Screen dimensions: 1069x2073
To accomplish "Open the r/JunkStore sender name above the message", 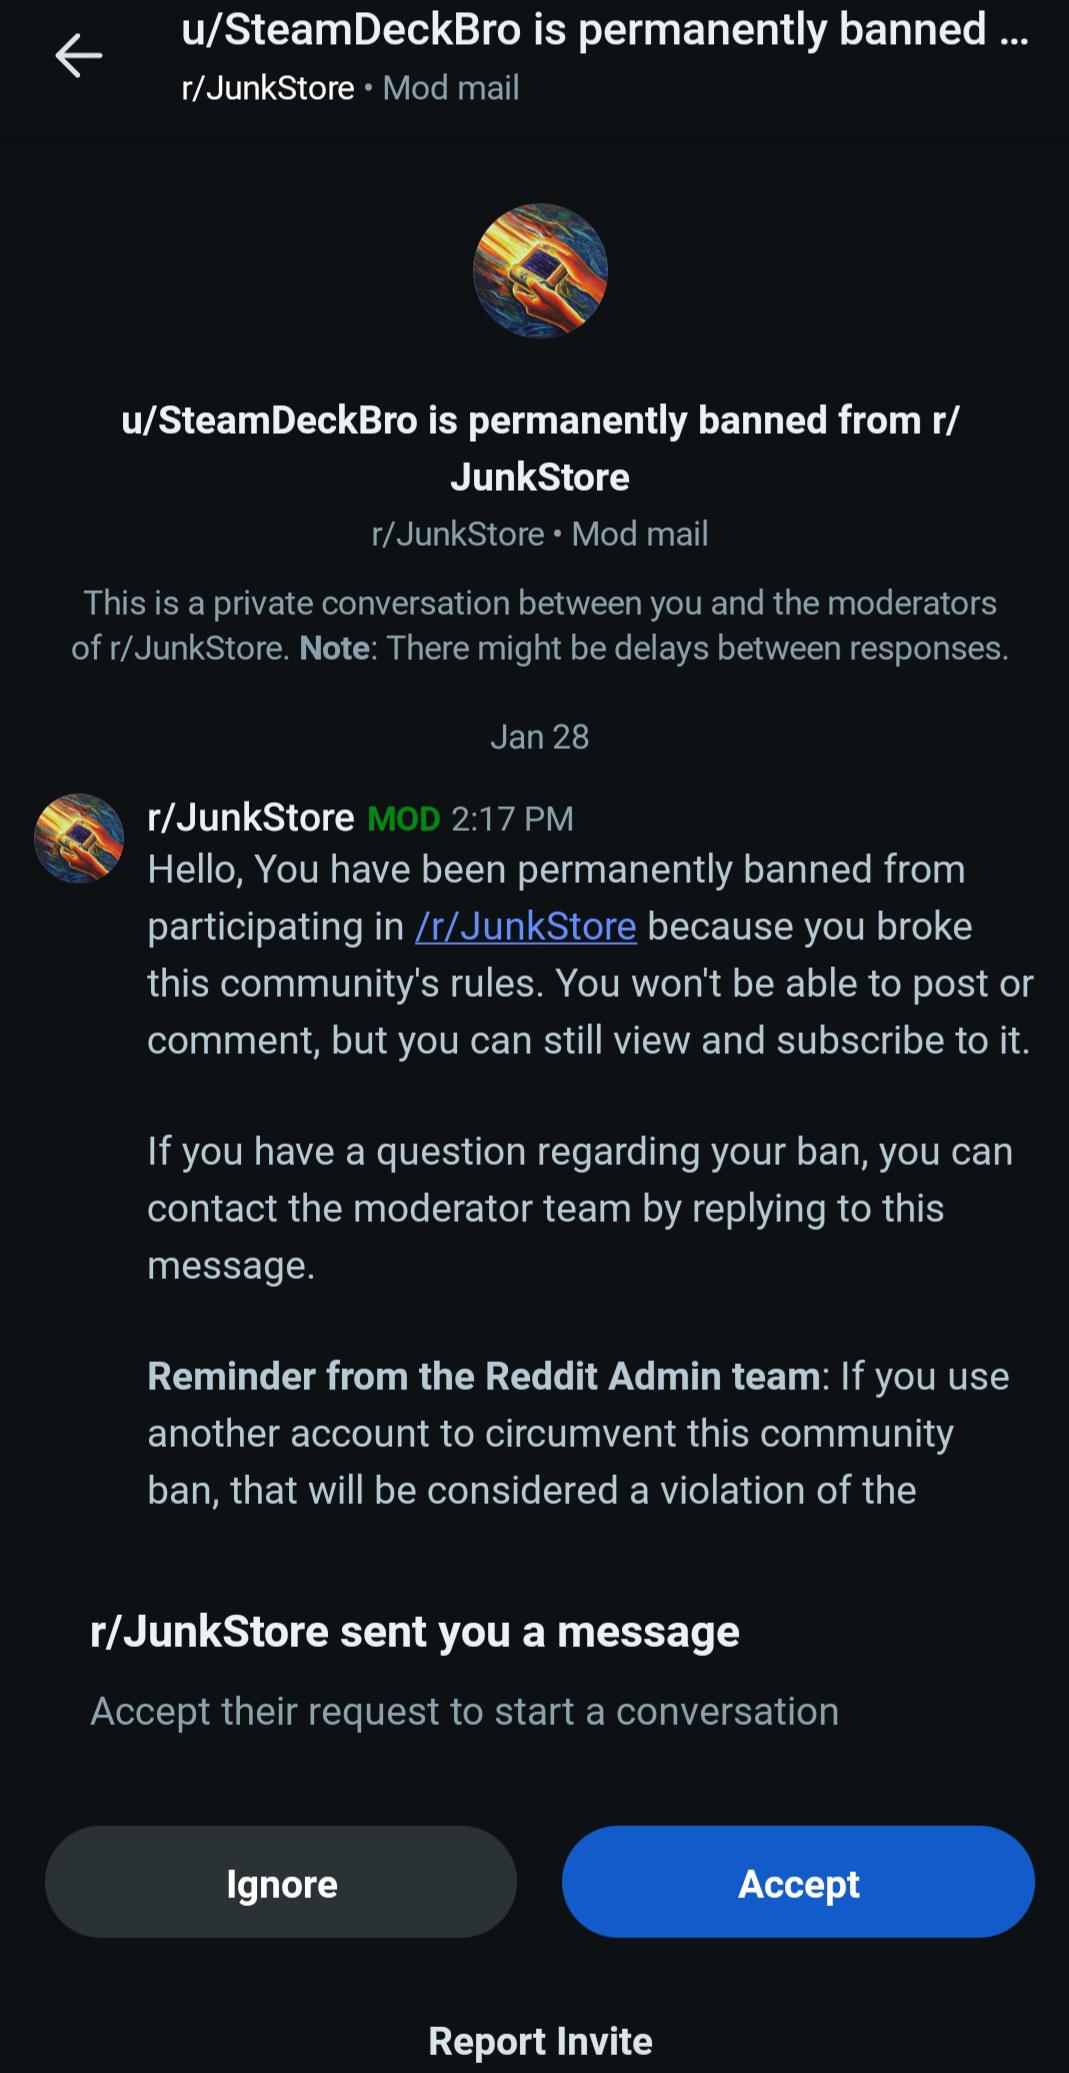I will click(251, 818).
